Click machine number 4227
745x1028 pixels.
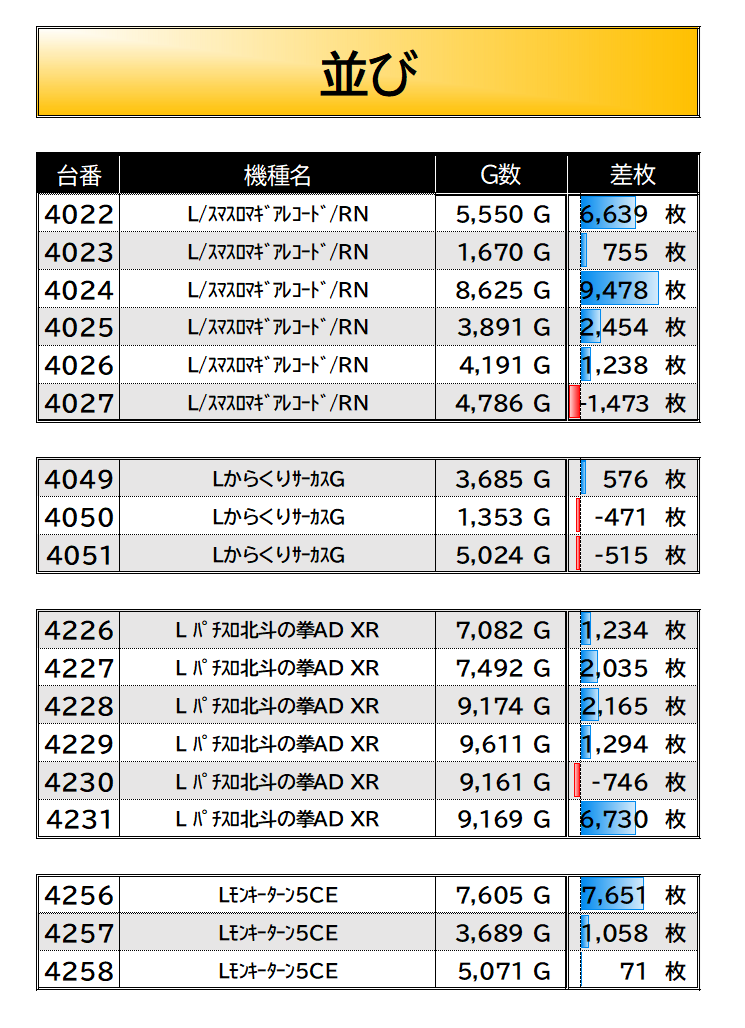[x=79, y=668]
